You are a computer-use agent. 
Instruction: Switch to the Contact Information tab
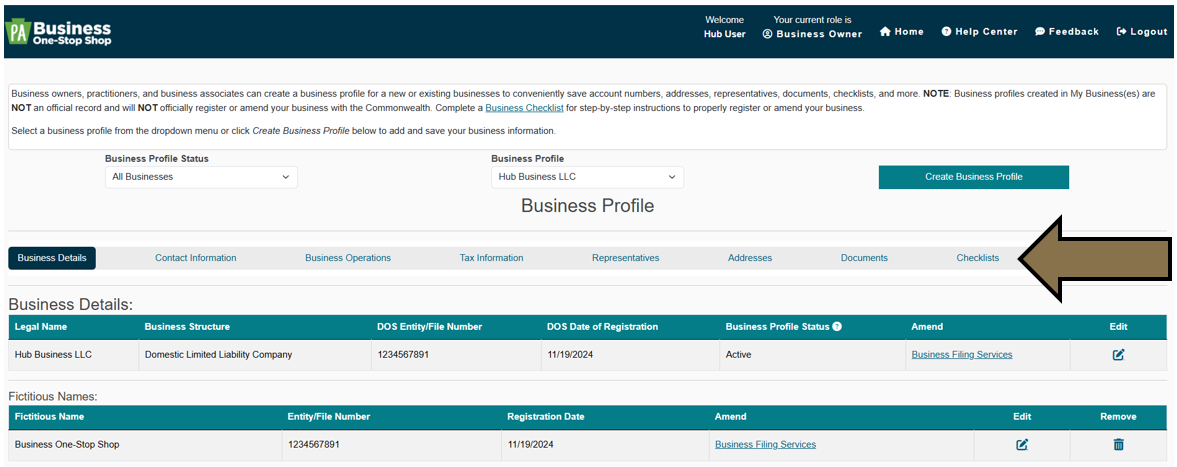coord(196,258)
